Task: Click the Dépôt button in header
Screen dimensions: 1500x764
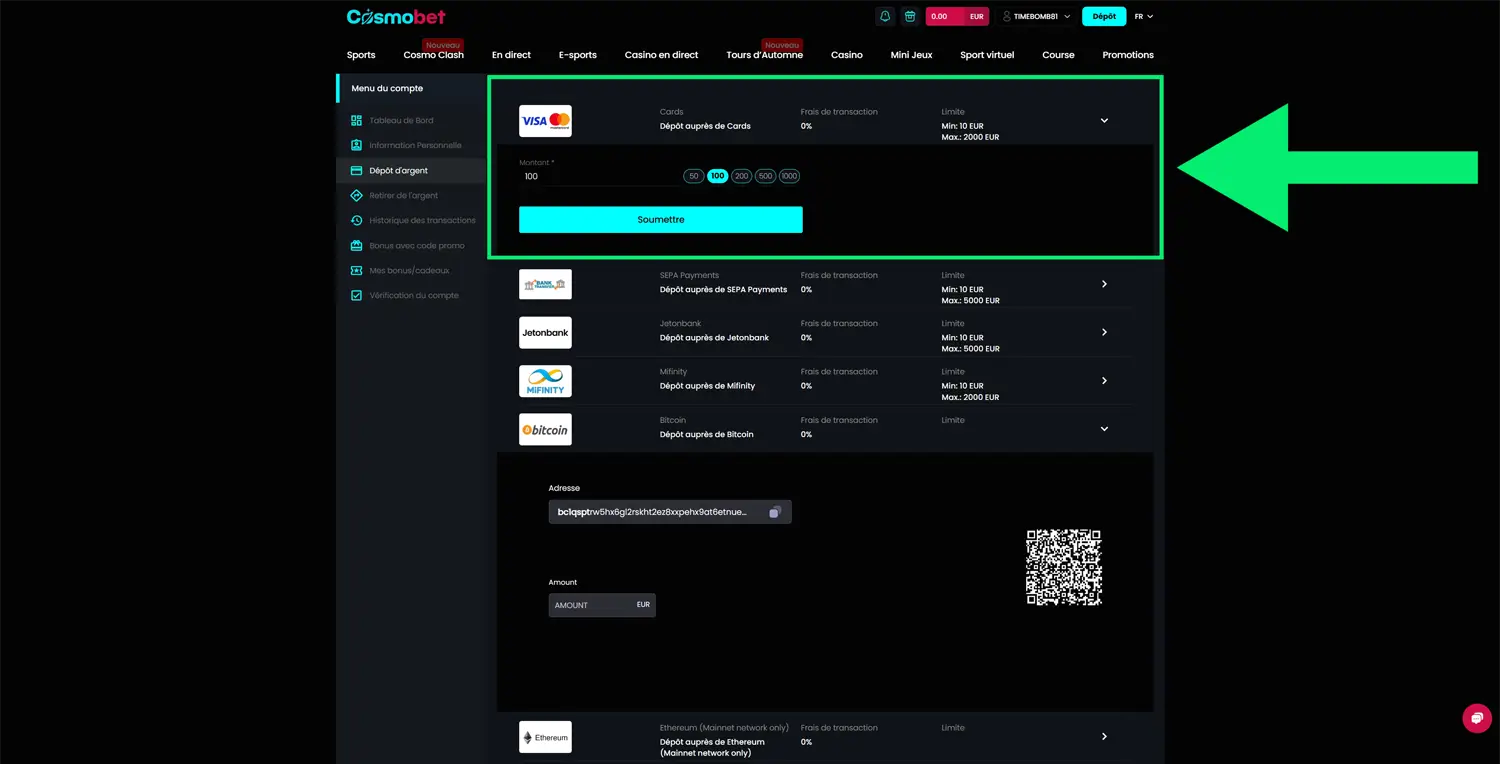Action: [x=1103, y=16]
